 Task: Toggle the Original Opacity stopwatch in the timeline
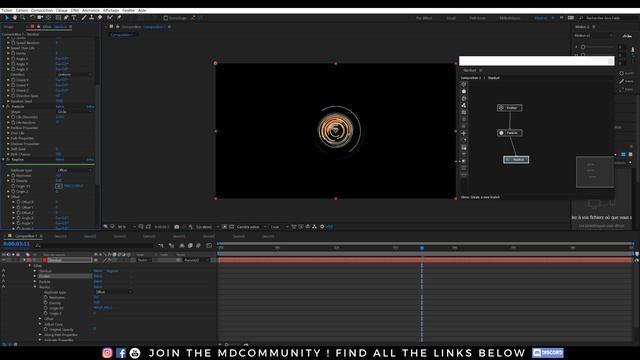pos(46,329)
